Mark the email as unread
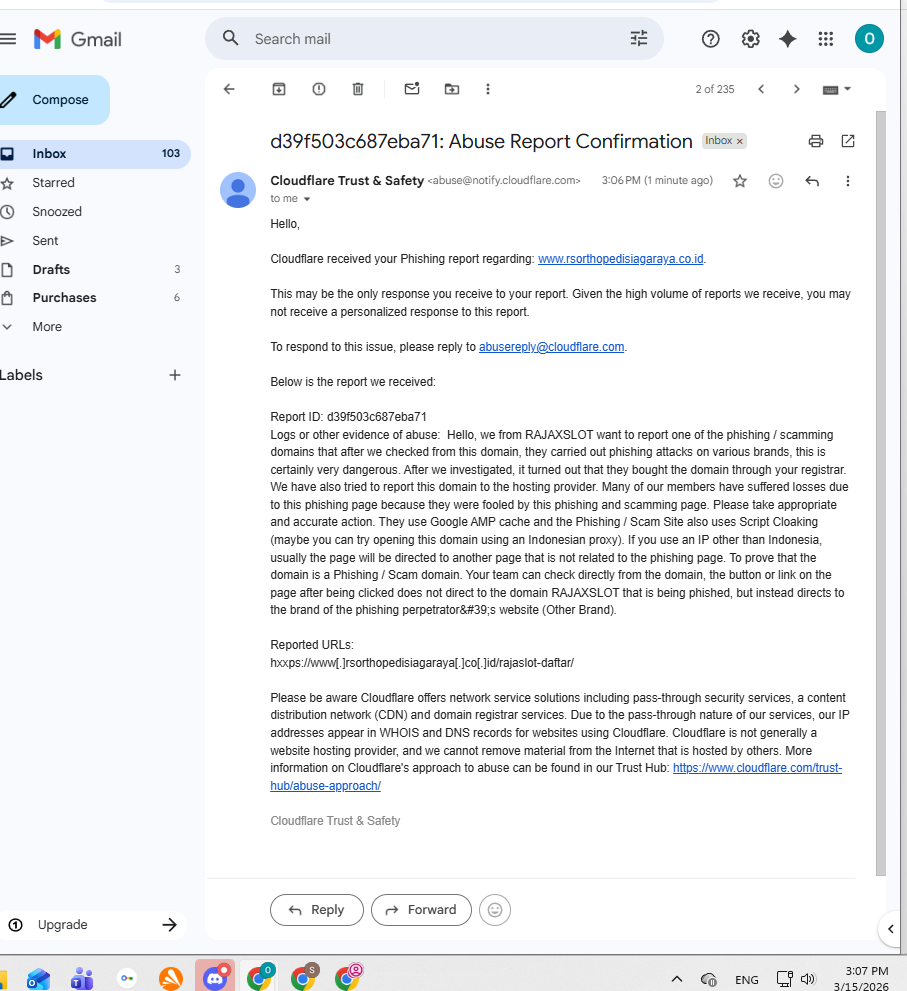This screenshot has width=907, height=991. pos(412,88)
